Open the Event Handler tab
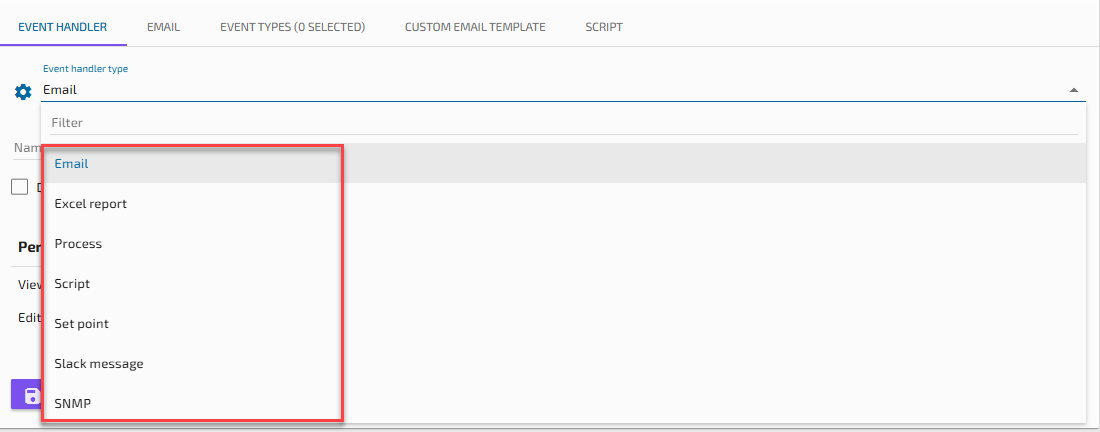 click(x=63, y=27)
